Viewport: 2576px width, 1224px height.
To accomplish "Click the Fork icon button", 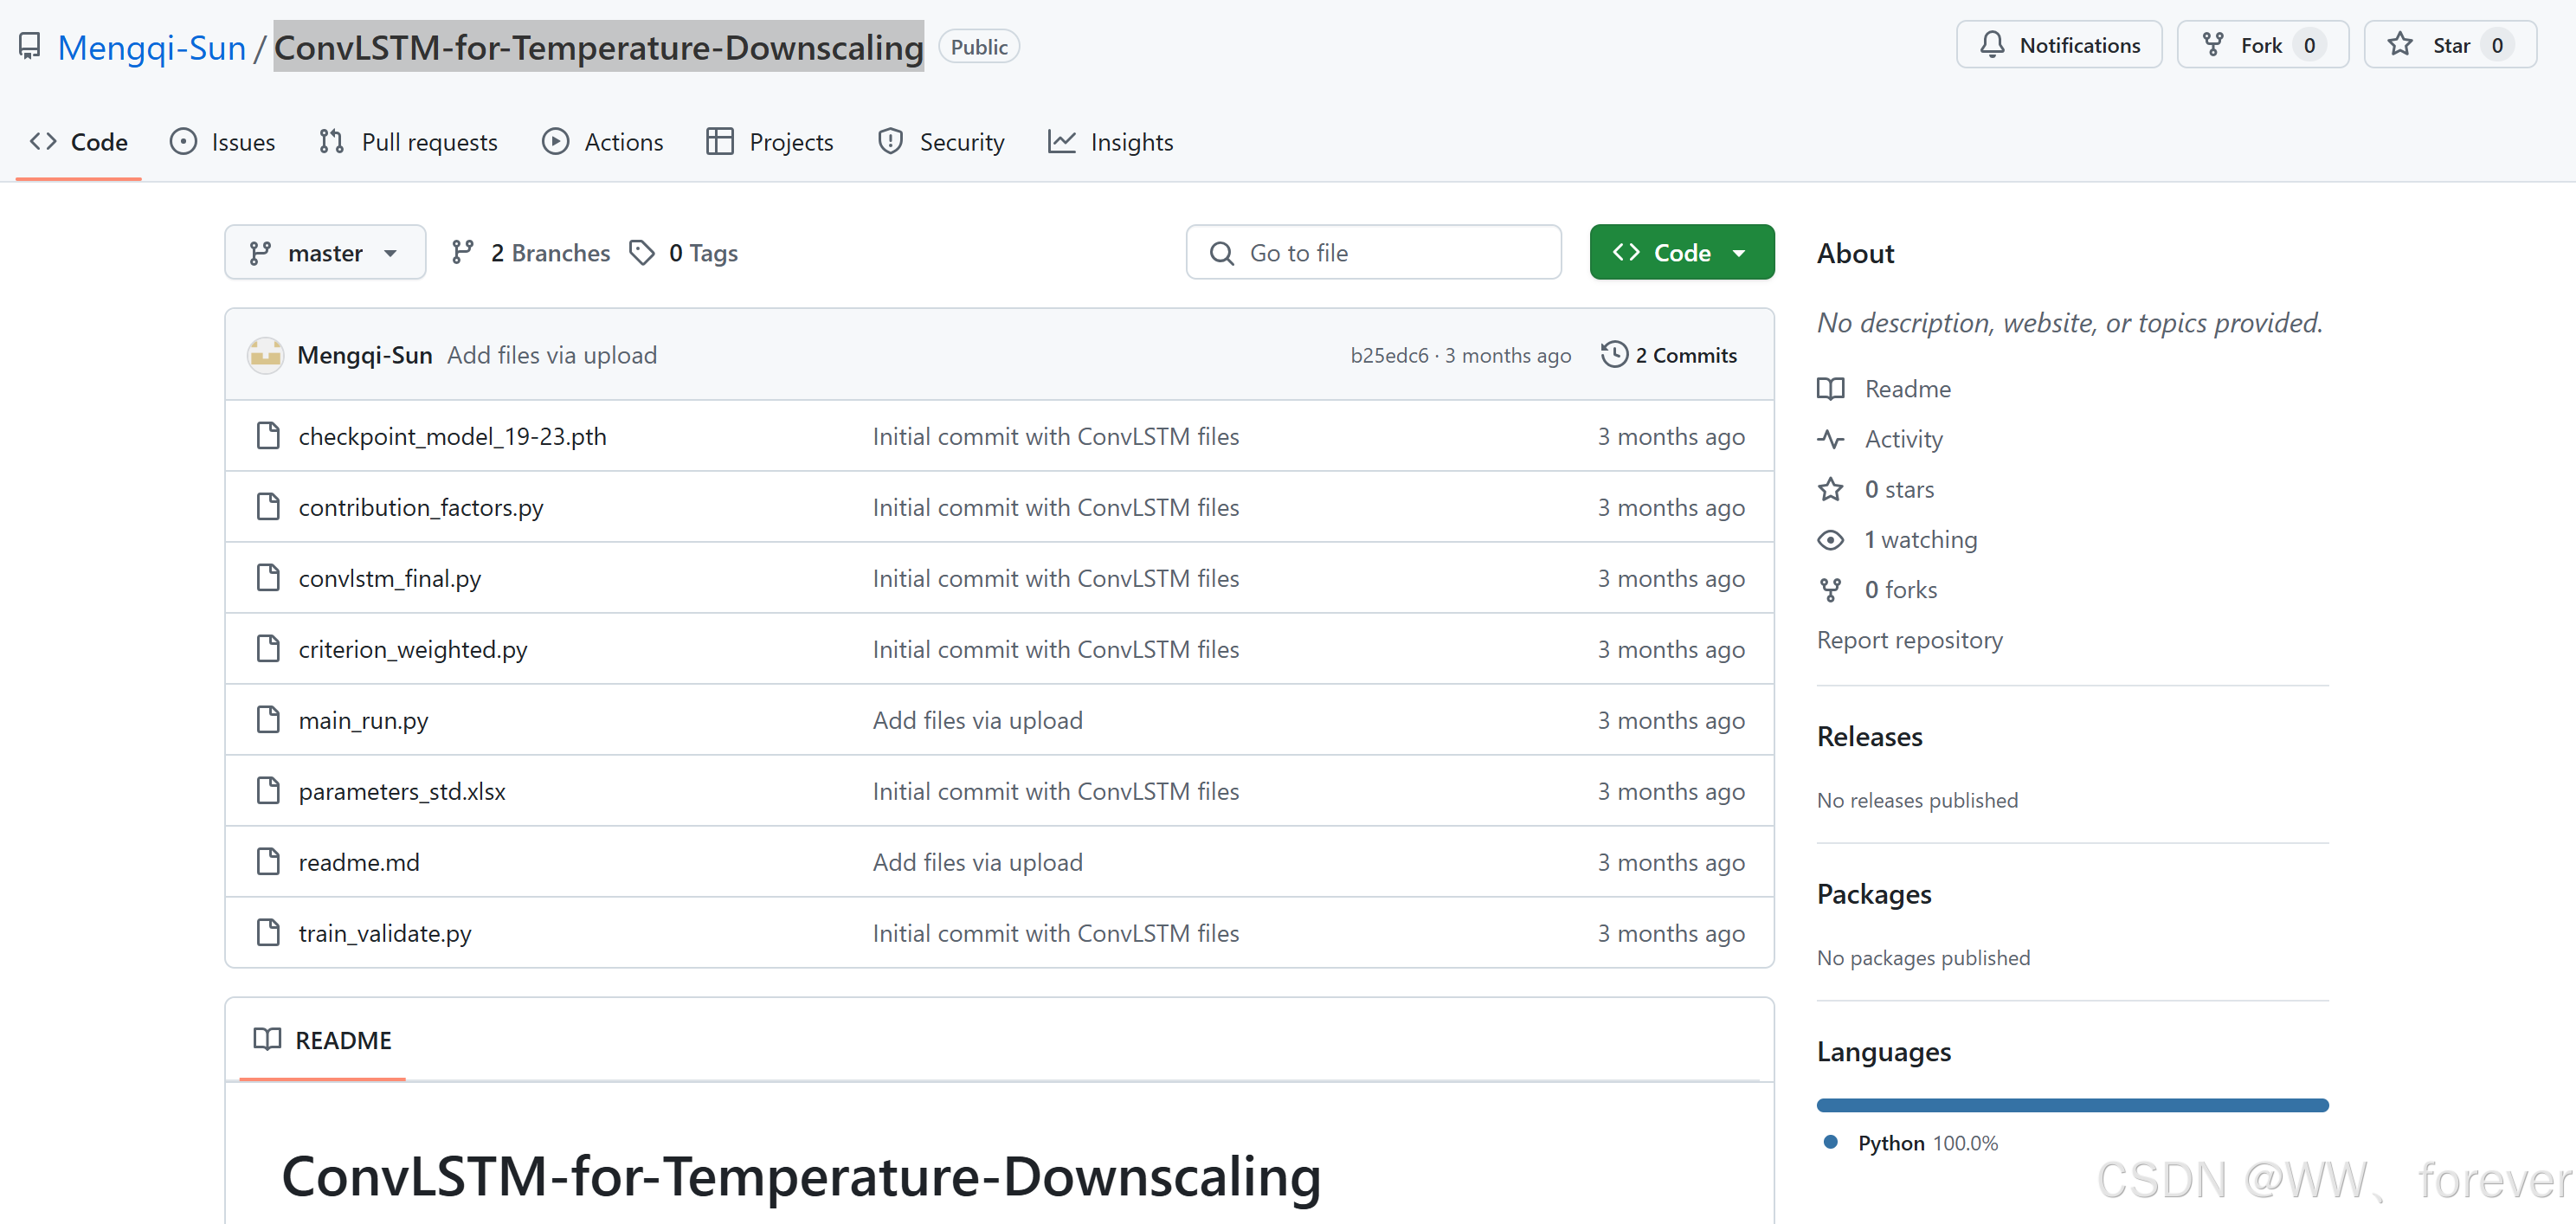I will click(2213, 45).
